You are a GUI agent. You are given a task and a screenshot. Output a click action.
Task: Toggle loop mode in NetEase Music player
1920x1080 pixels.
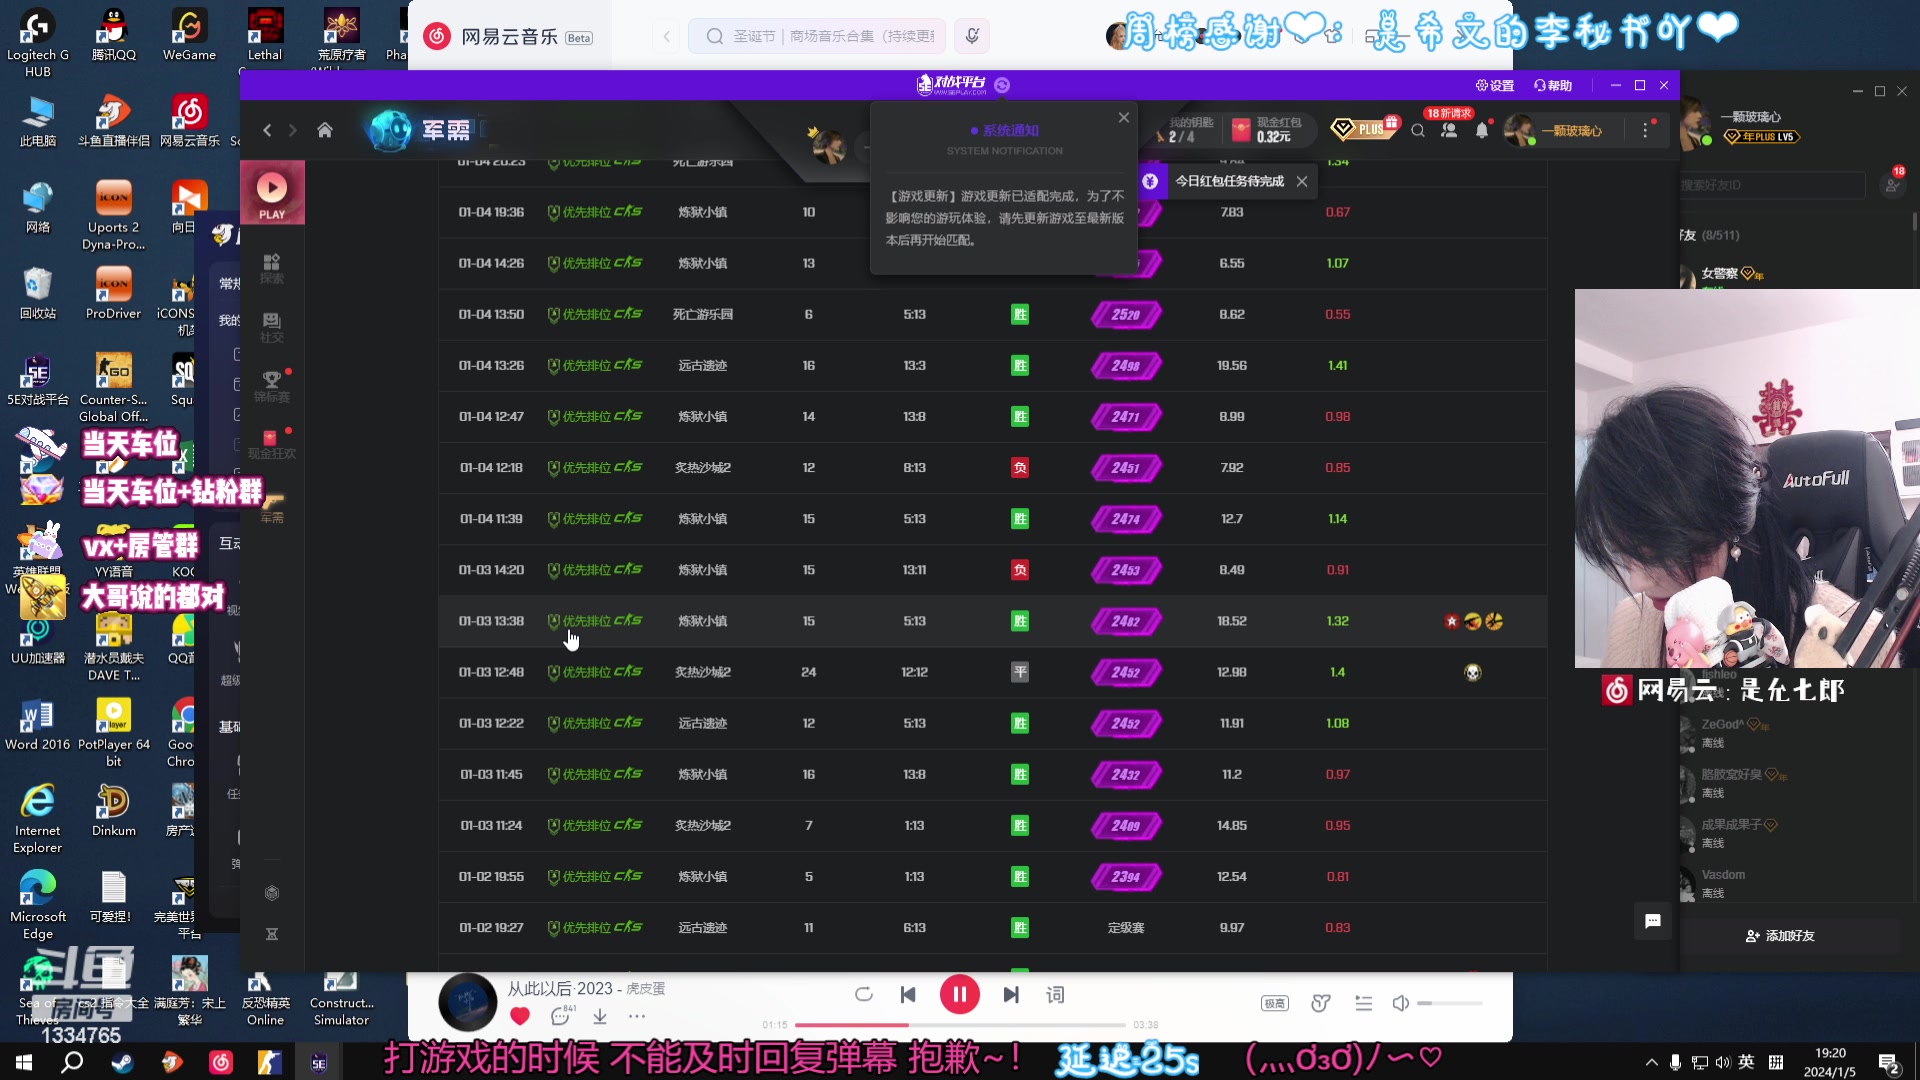(x=864, y=994)
